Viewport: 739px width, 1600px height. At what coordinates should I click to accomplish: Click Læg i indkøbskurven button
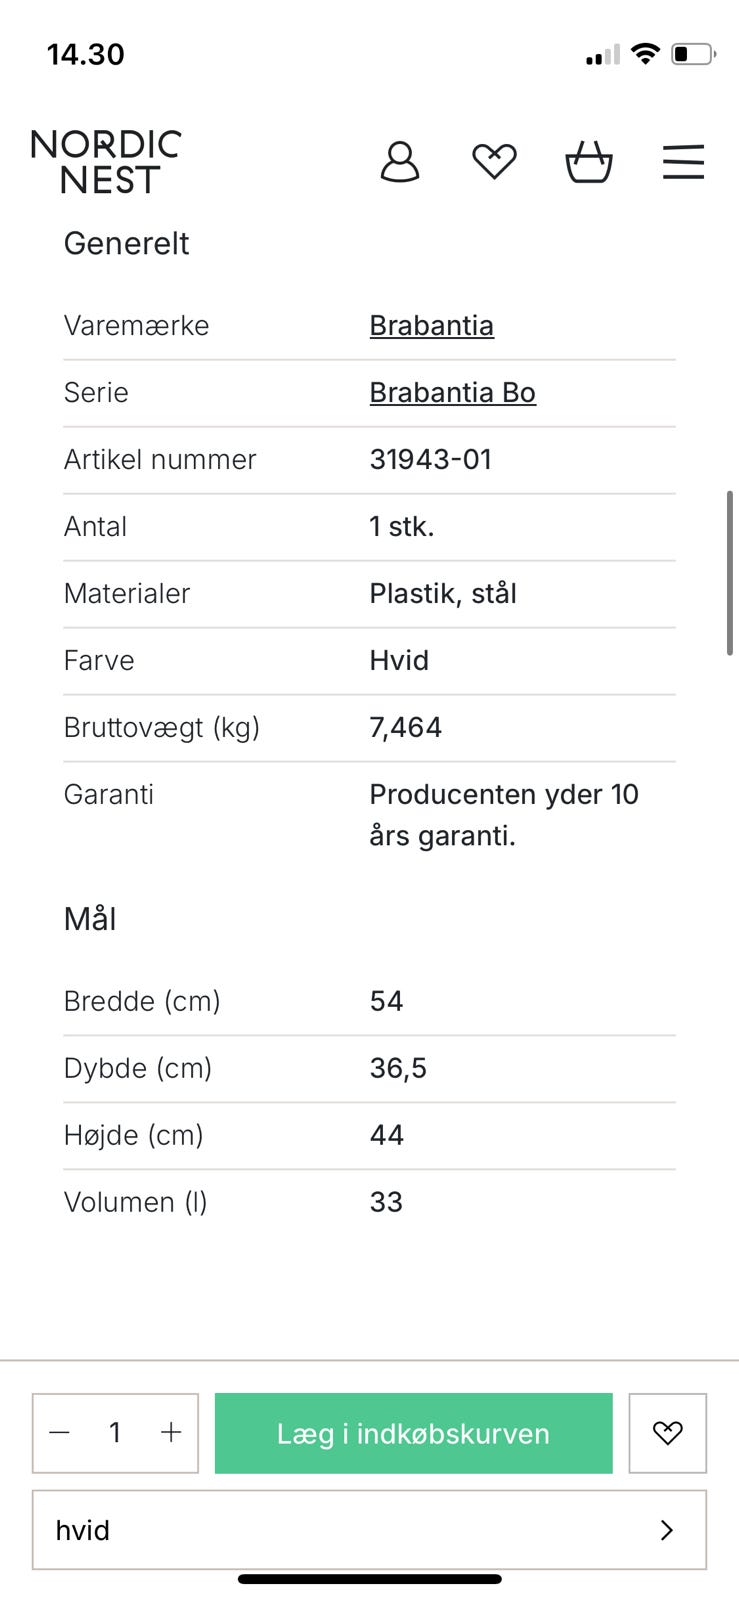[413, 1433]
